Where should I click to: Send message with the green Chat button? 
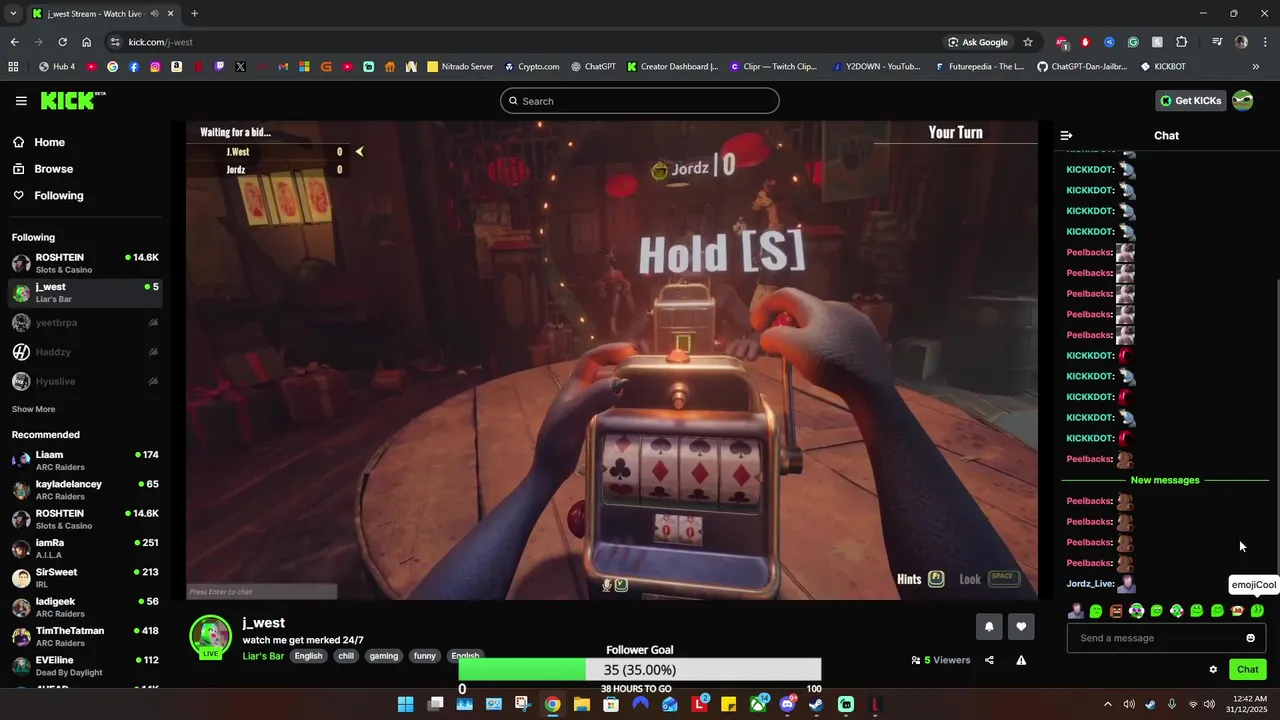(1247, 670)
